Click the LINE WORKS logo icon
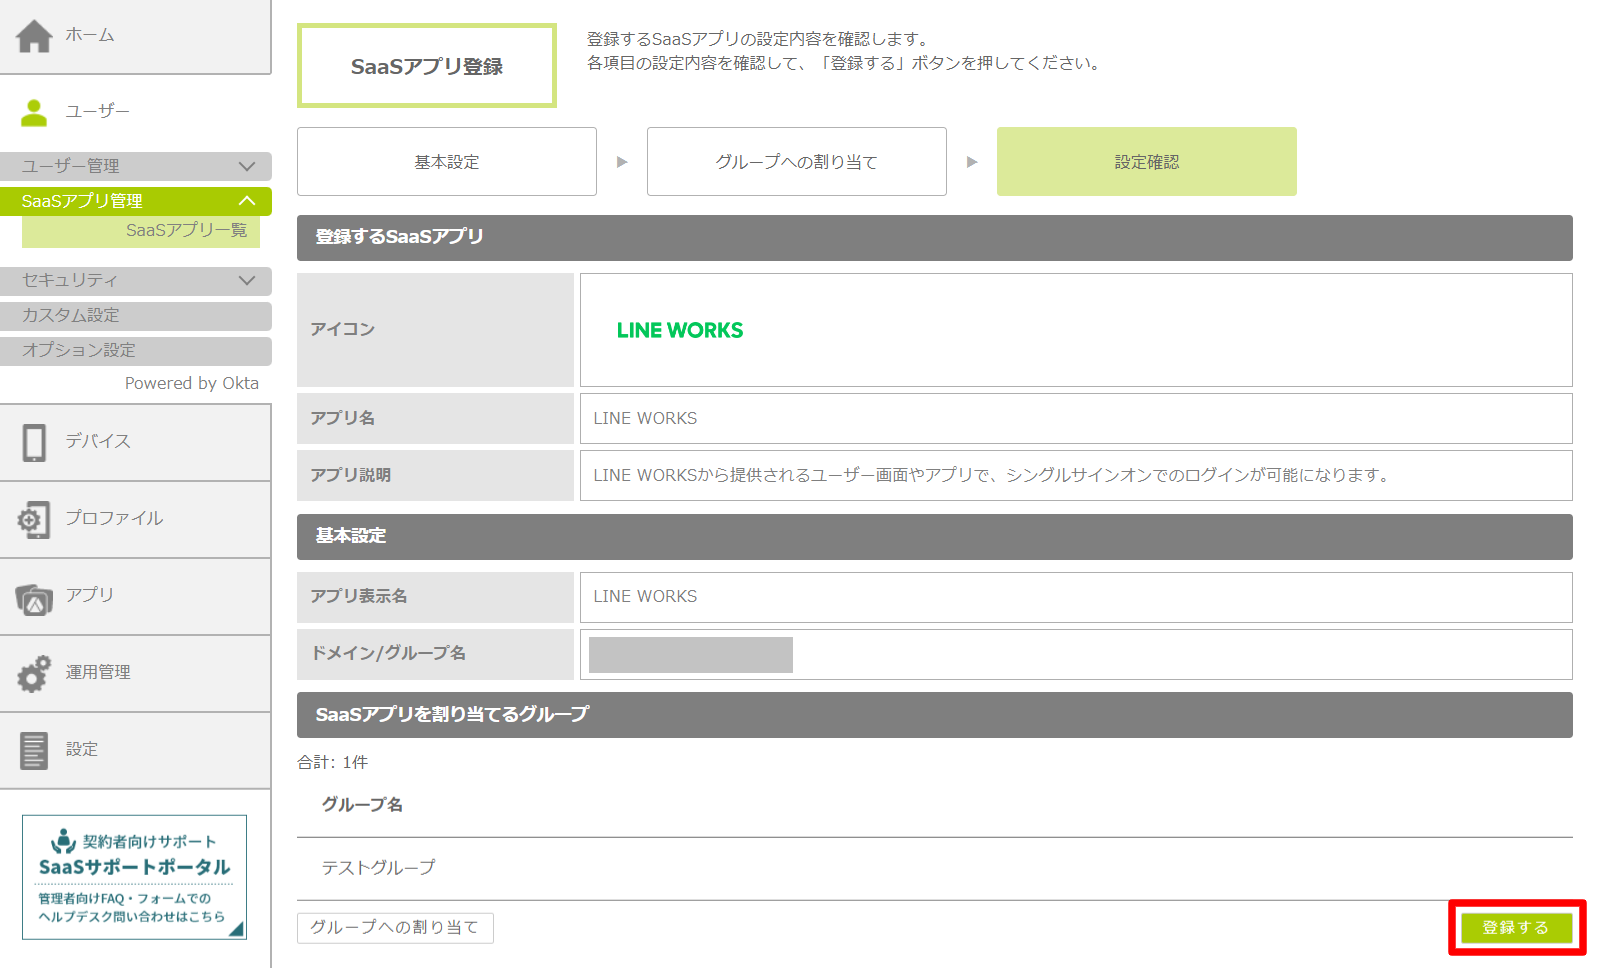This screenshot has height=968, width=1605. [x=680, y=330]
